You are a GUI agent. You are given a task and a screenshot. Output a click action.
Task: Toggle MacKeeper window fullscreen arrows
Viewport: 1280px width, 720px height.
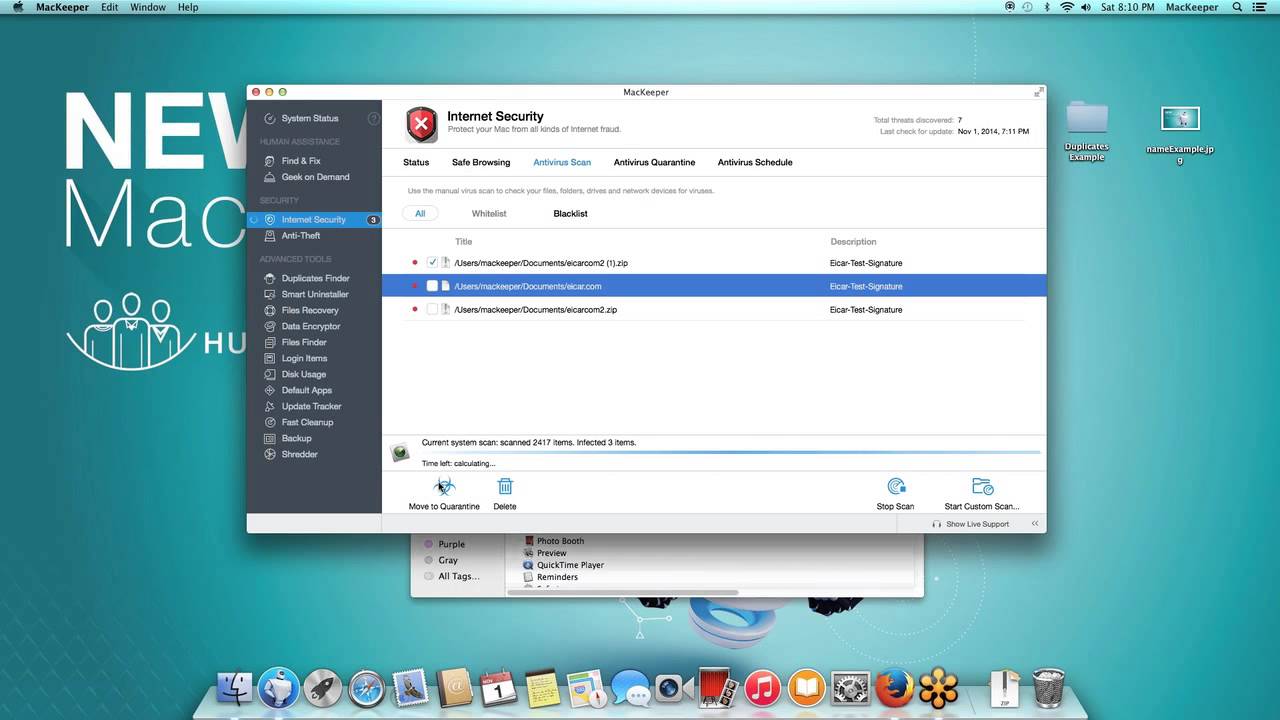tap(1038, 92)
